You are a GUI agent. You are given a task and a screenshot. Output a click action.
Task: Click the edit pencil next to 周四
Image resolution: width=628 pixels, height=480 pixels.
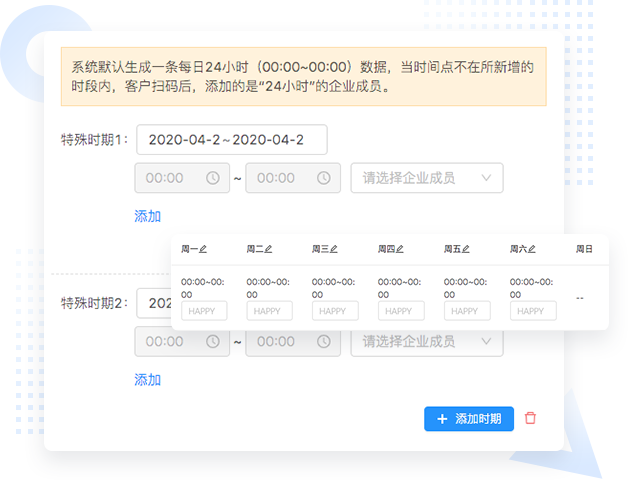point(400,248)
